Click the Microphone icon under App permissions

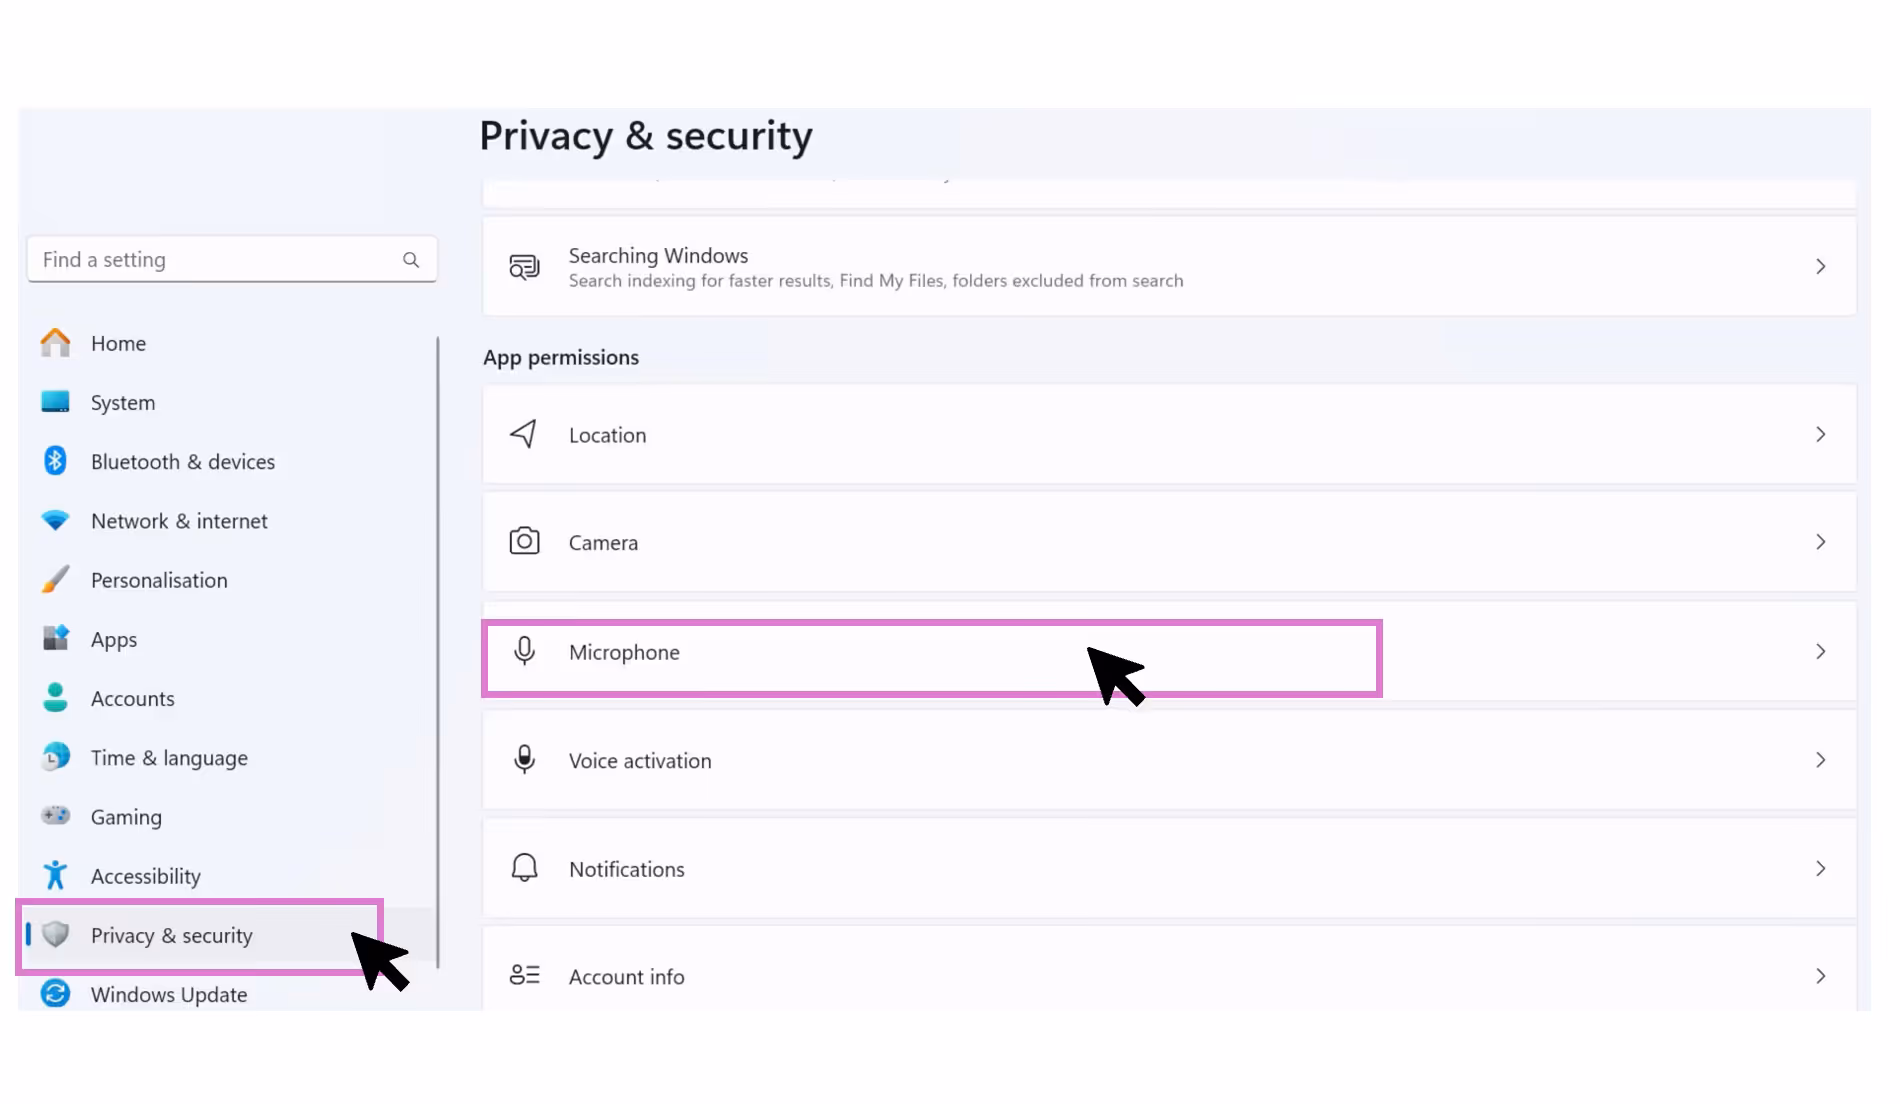[524, 653]
